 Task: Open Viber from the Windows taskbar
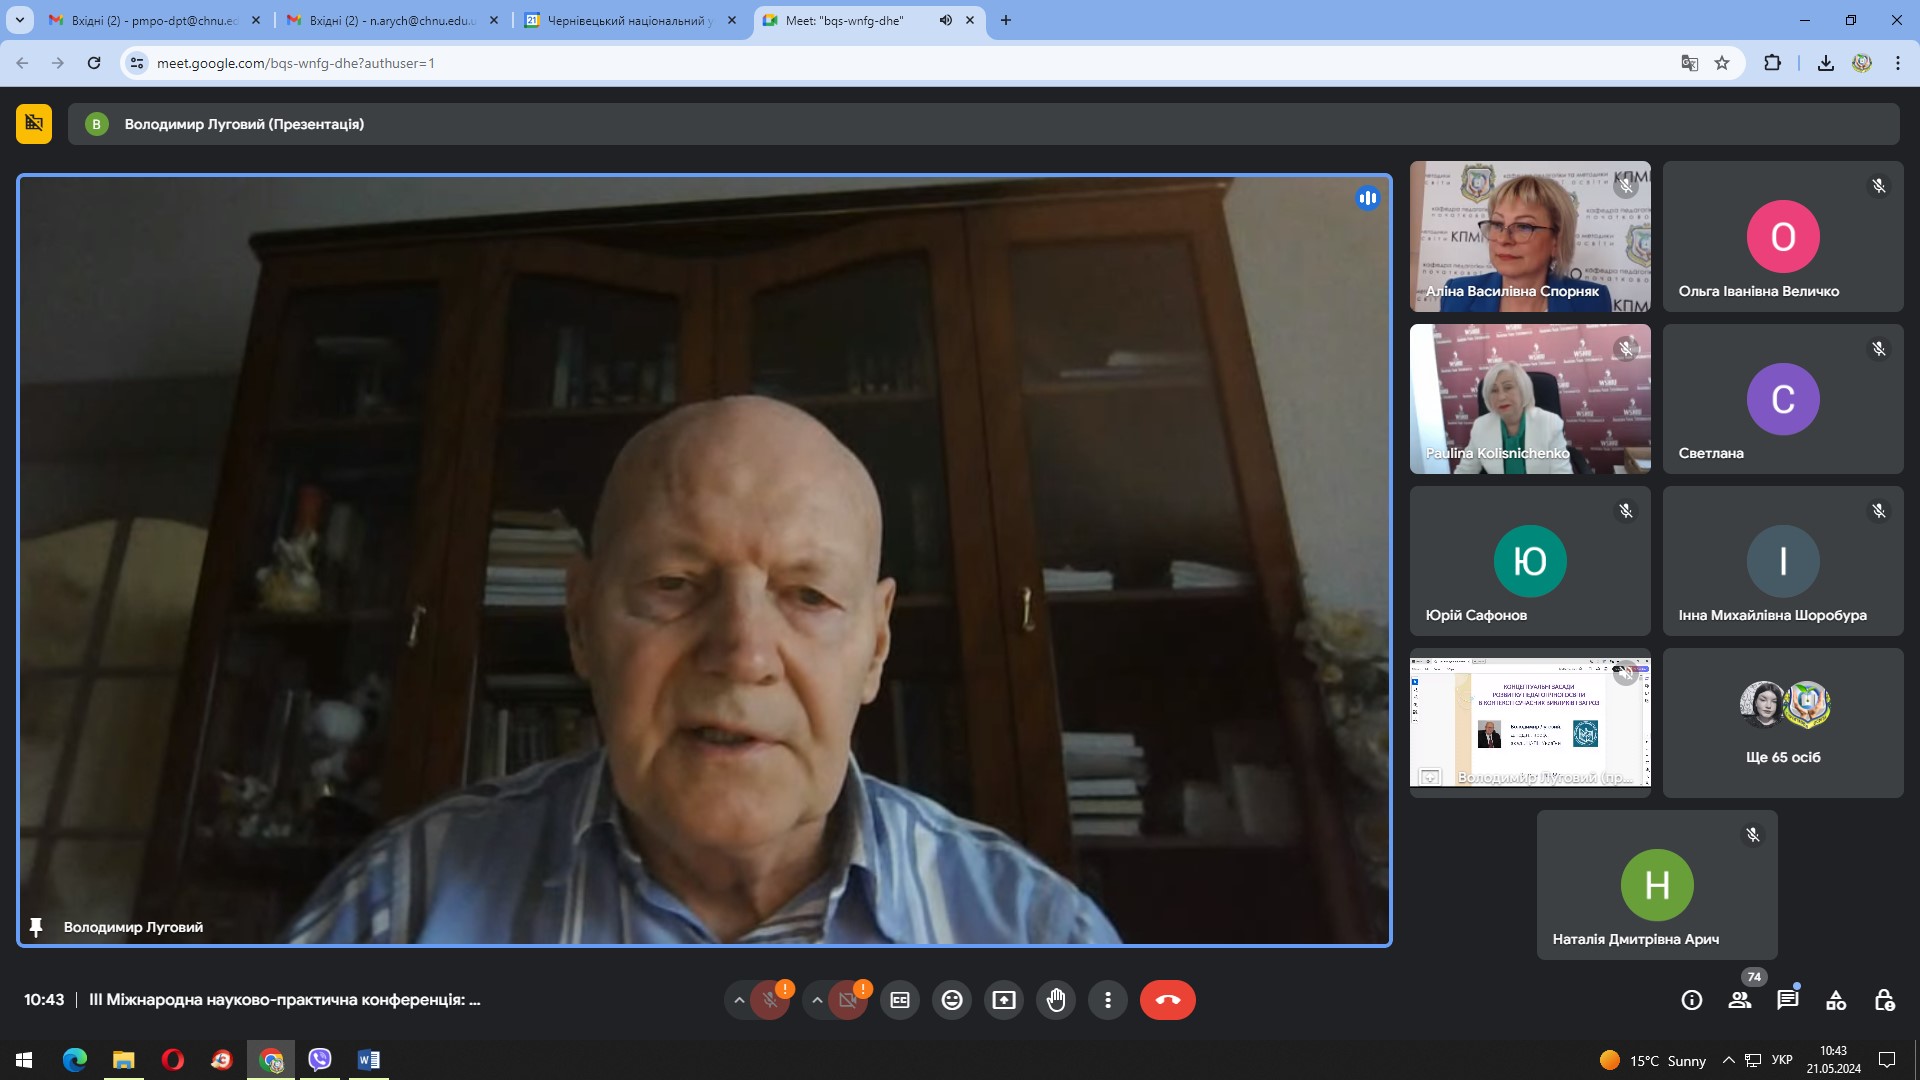[x=320, y=1060]
